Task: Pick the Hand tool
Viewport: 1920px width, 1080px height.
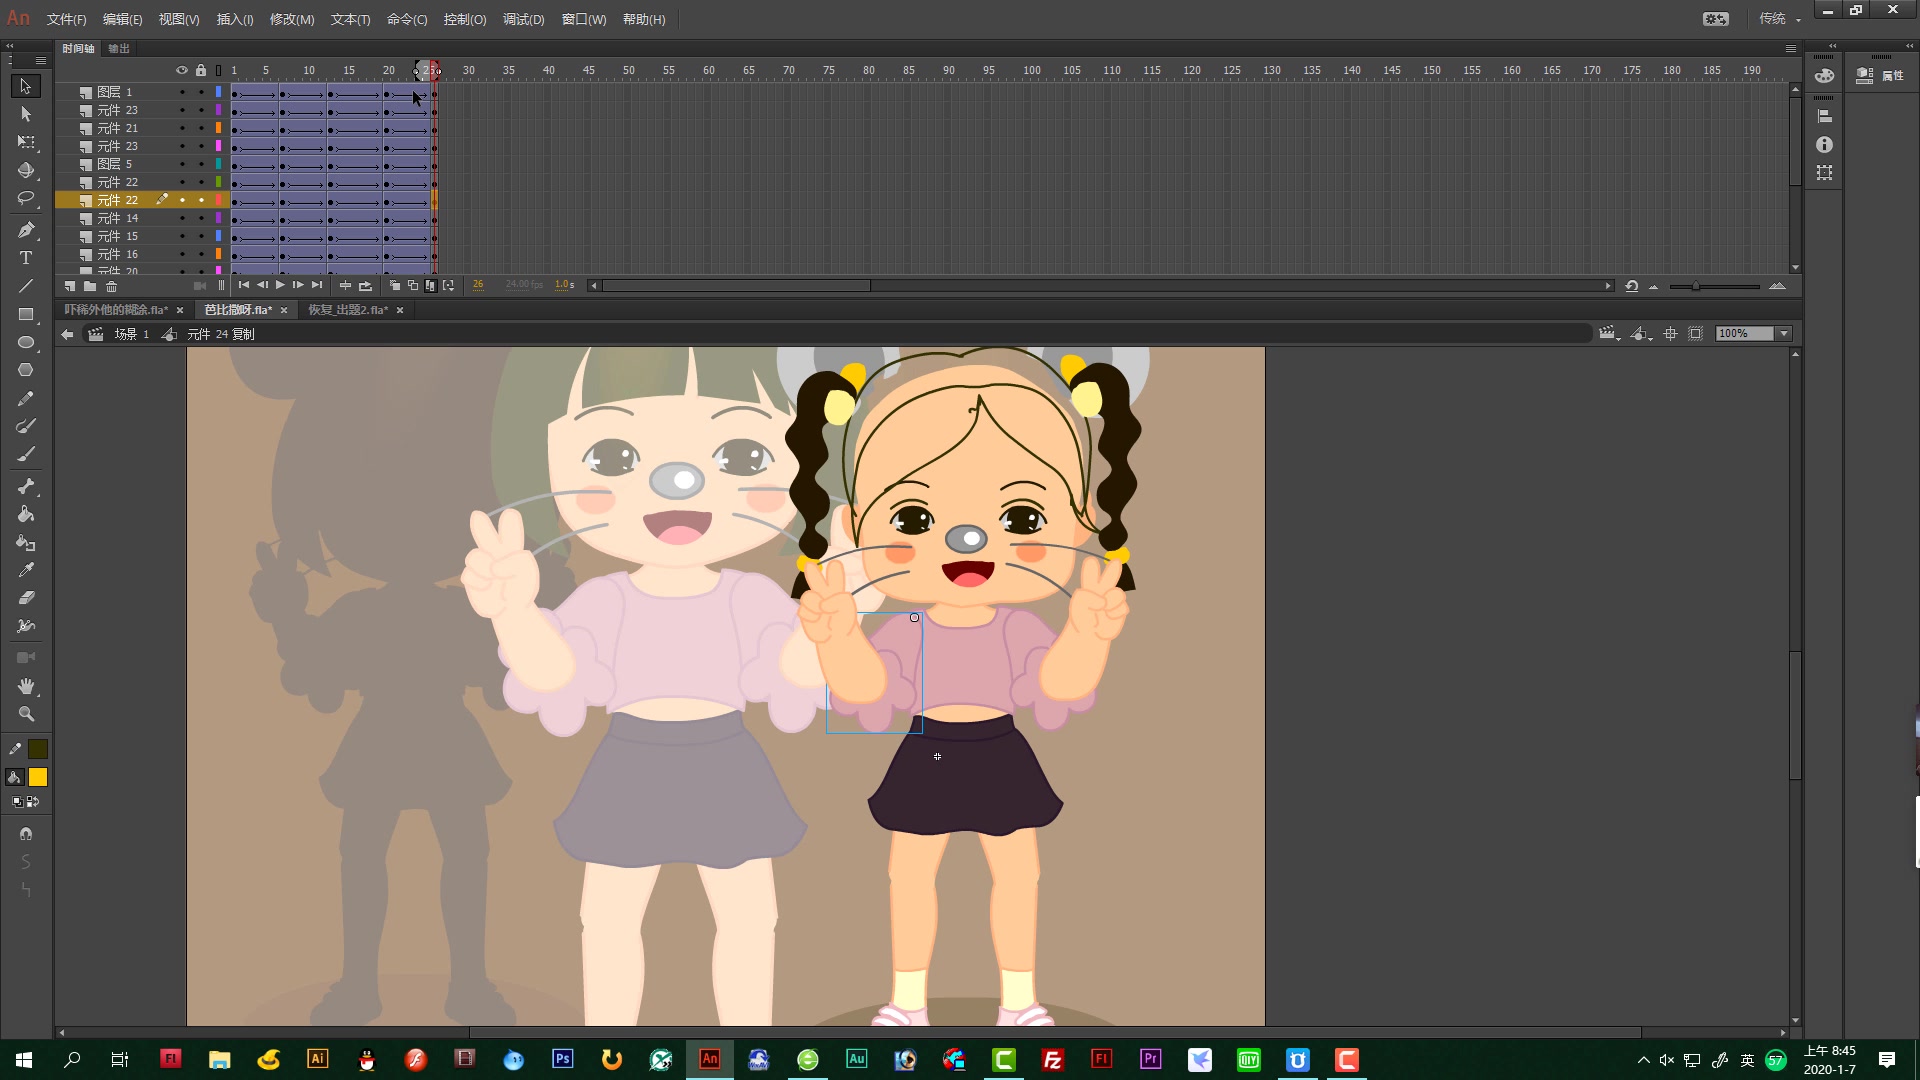Action: click(x=26, y=686)
